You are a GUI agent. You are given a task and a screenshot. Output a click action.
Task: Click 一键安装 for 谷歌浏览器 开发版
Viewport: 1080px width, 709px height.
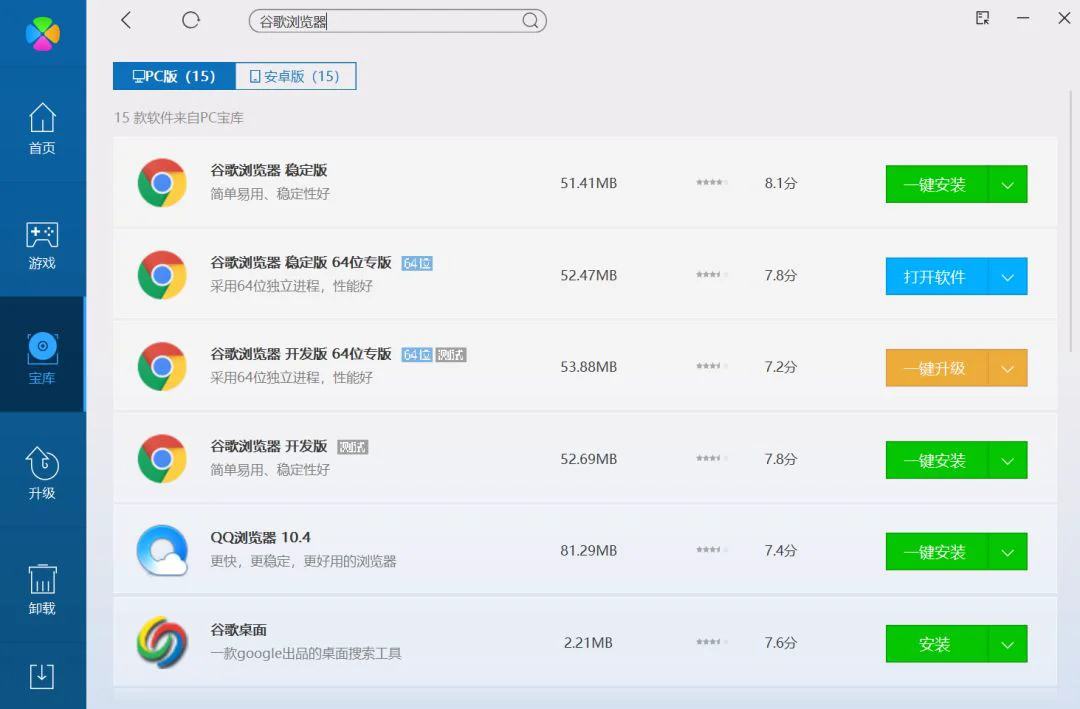pos(937,460)
